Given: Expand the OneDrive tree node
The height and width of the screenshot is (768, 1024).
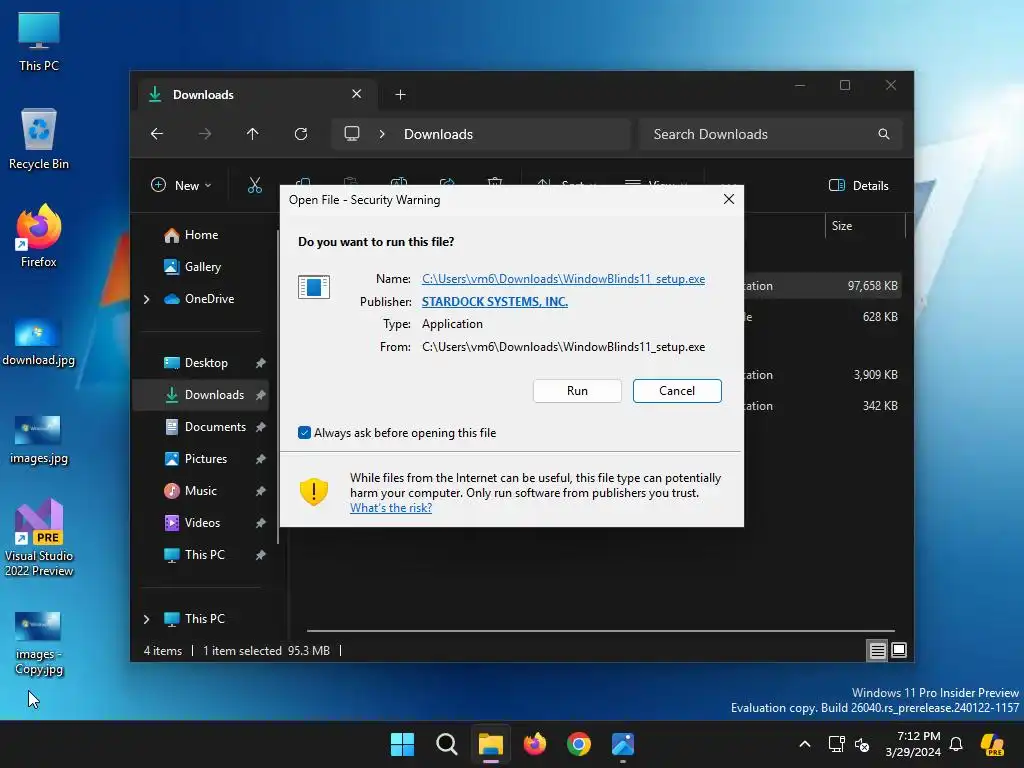Looking at the screenshot, I should (146, 299).
